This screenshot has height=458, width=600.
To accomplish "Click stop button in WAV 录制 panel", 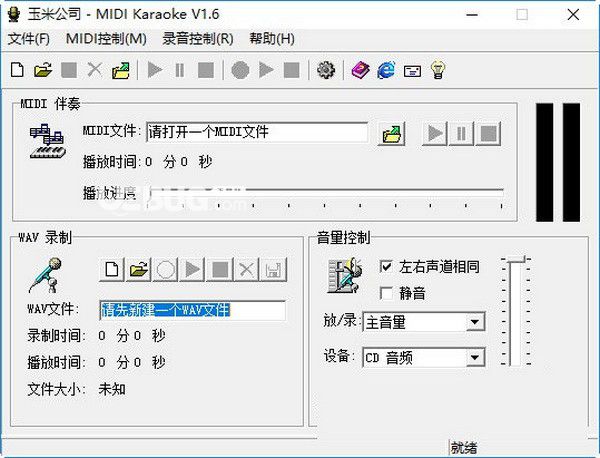I will pyautogui.click(x=220, y=269).
